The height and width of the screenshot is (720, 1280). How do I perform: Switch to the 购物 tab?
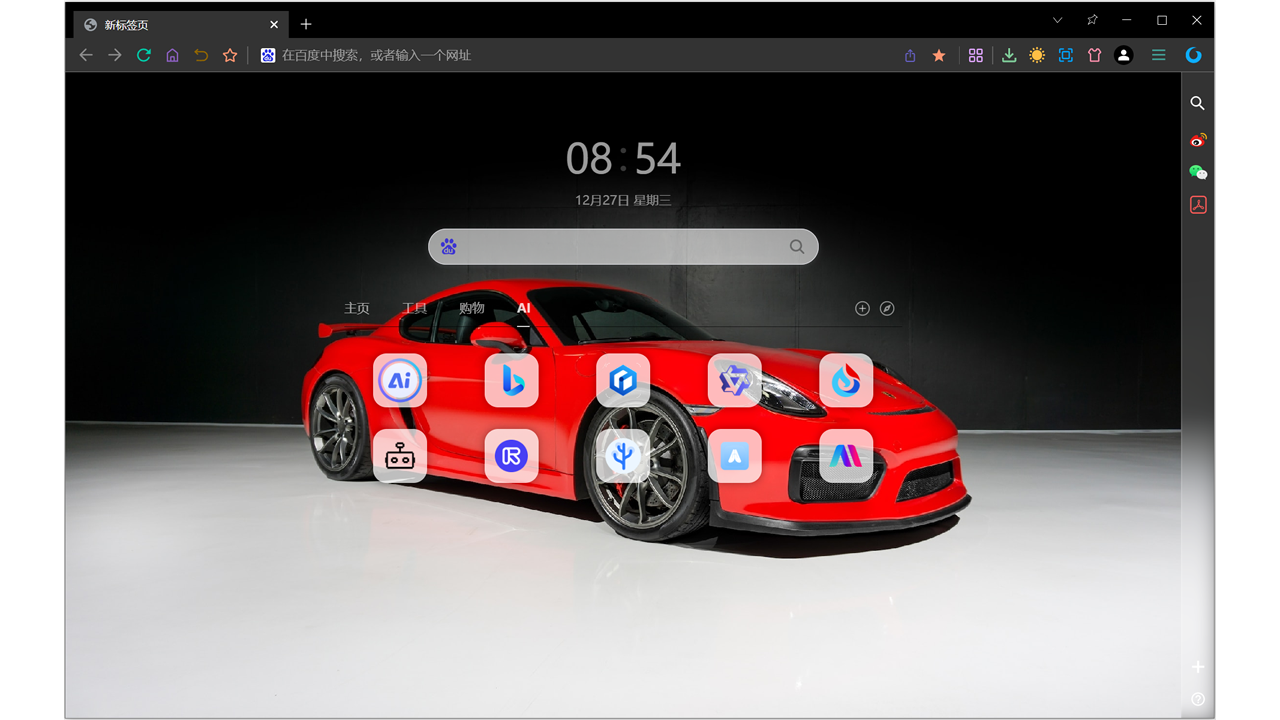[472, 308]
